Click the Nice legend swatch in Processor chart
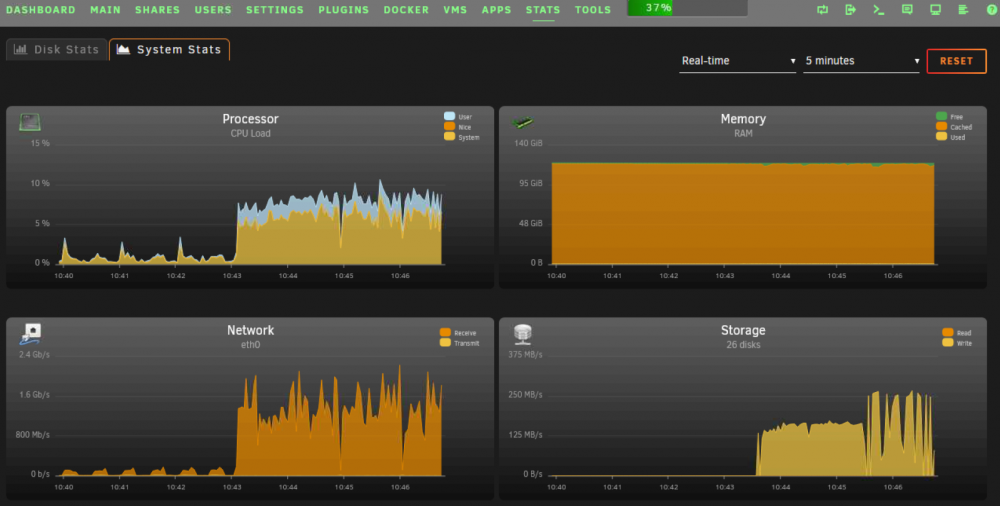 [449, 126]
